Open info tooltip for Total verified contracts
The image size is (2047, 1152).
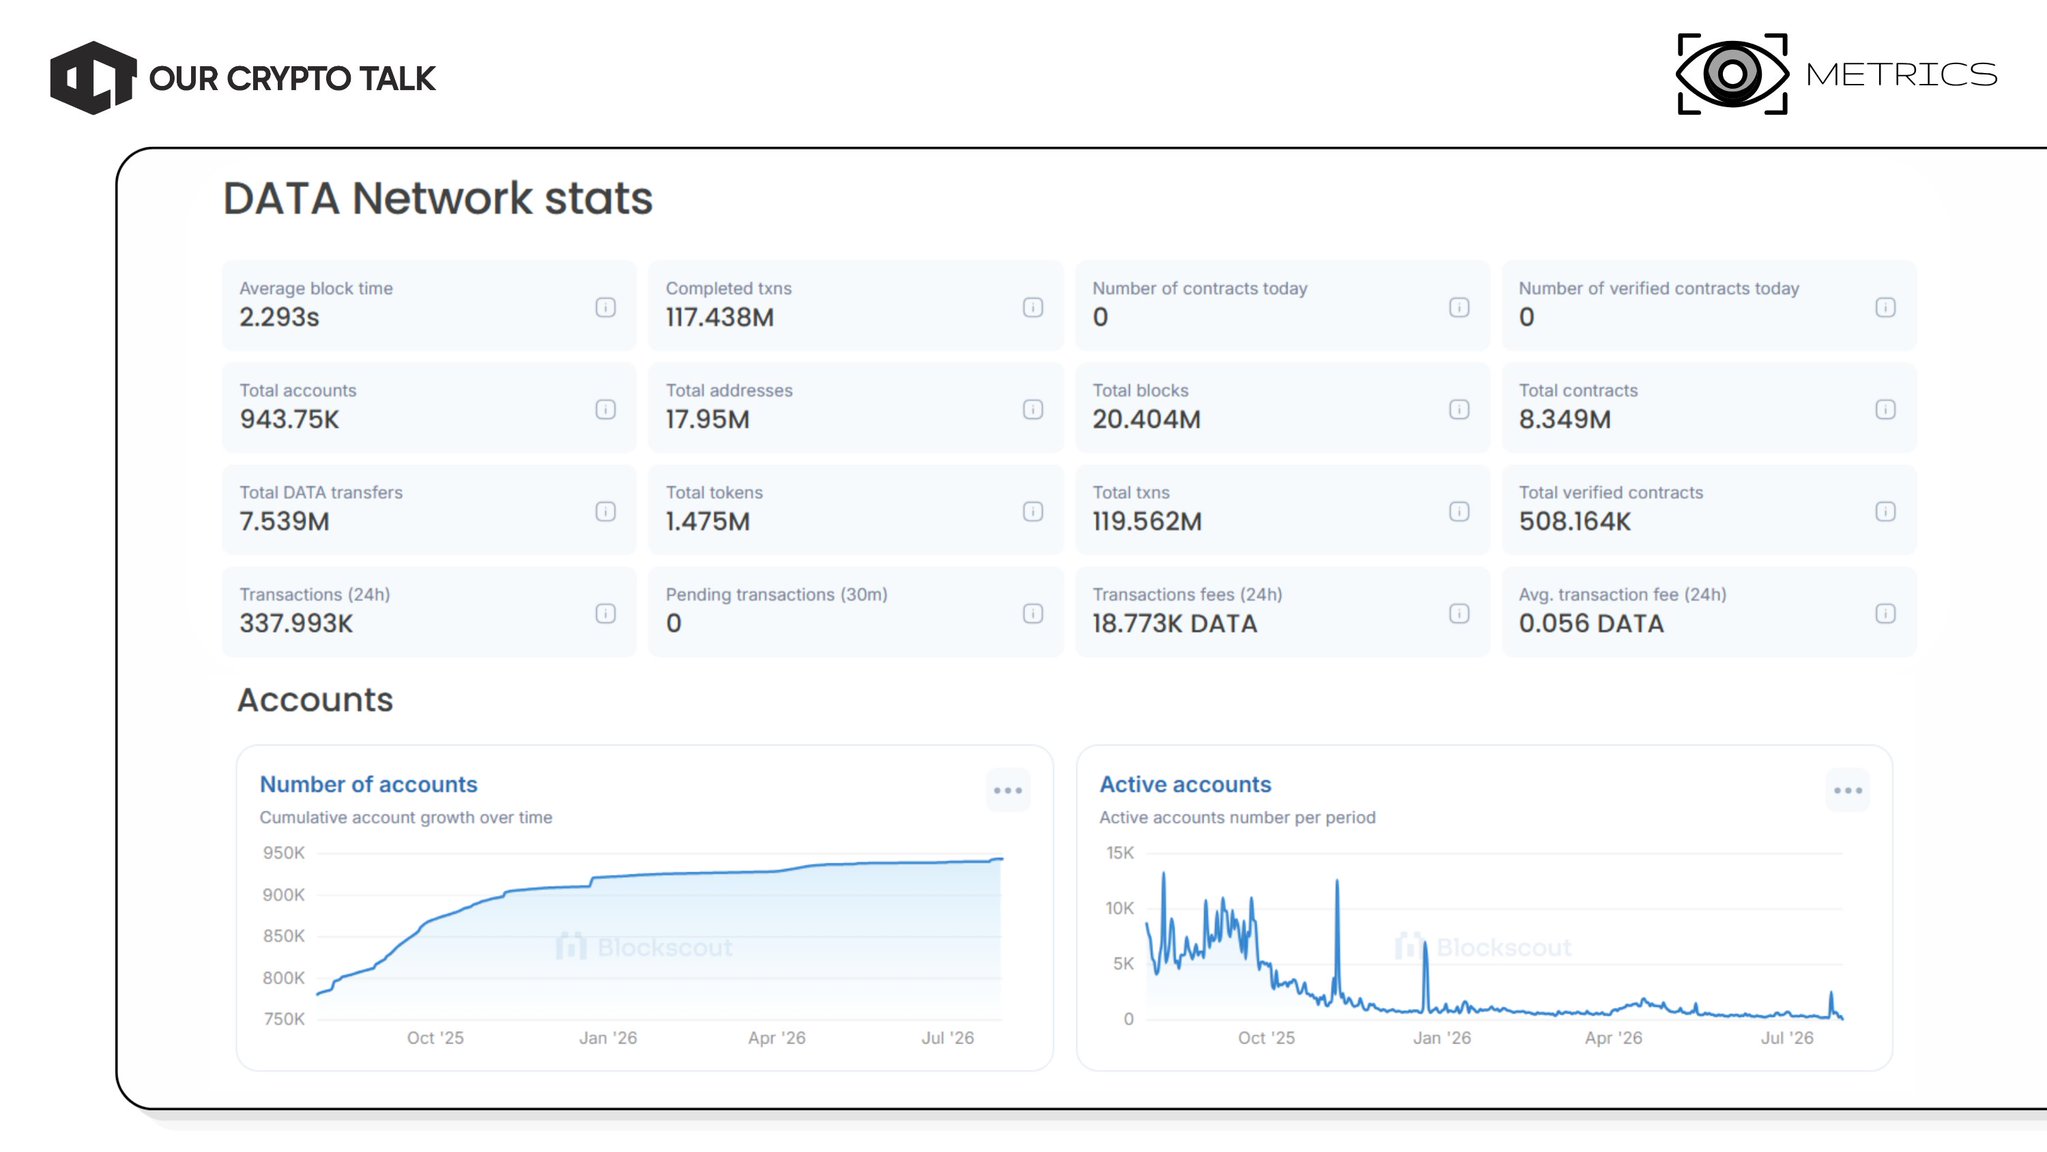[1885, 511]
